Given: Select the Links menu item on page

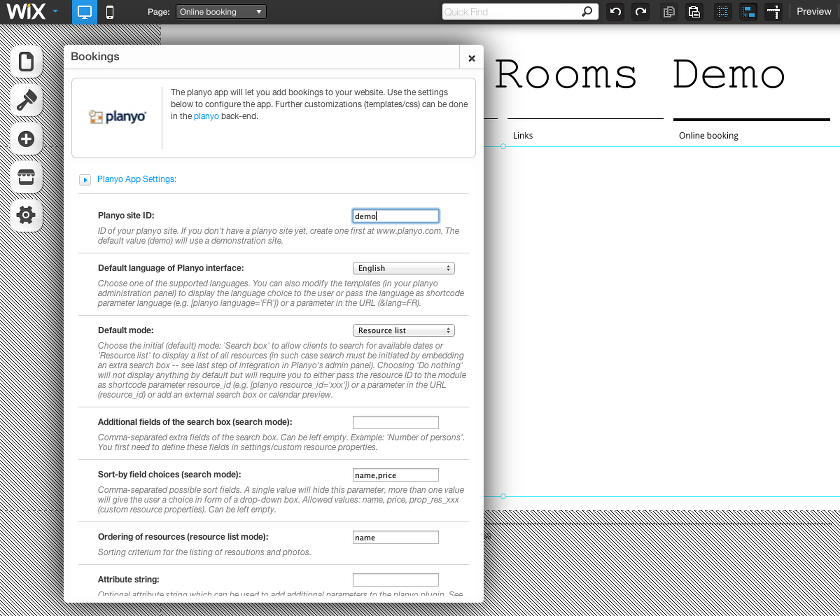Looking at the screenshot, I should coord(523,136).
